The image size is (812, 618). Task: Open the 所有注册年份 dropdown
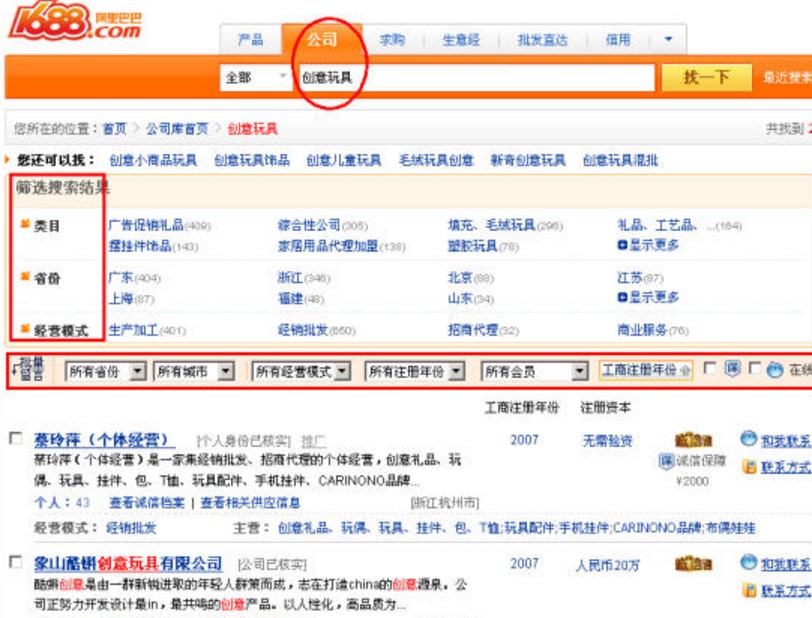(415, 371)
